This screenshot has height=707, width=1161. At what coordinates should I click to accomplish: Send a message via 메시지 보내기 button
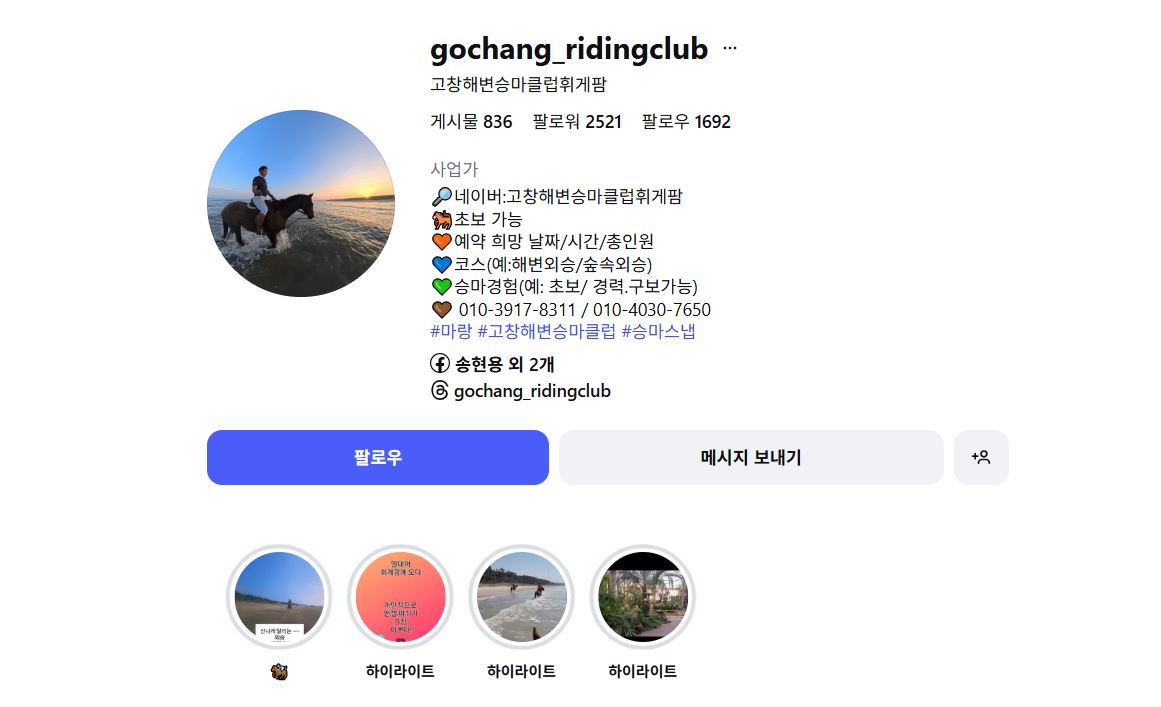tap(751, 458)
